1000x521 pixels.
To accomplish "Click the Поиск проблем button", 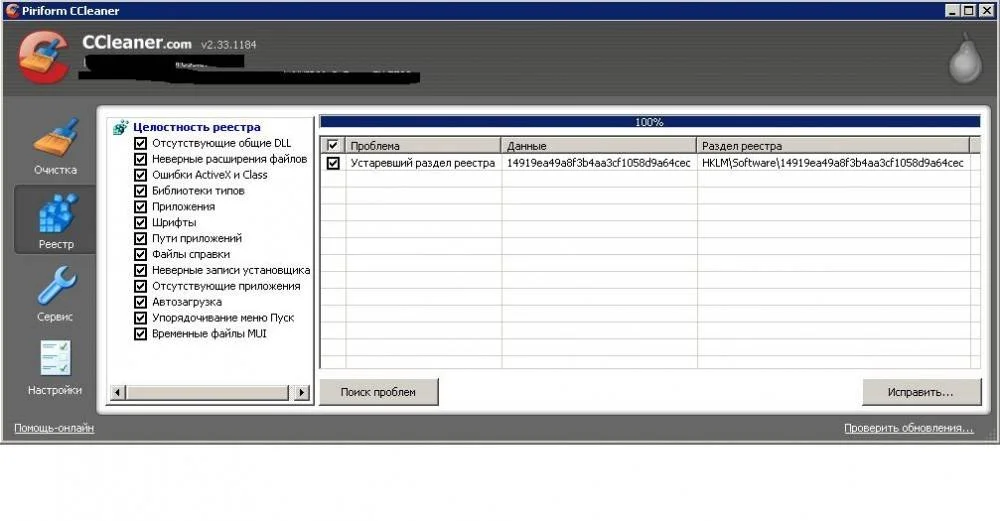I will click(x=378, y=392).
